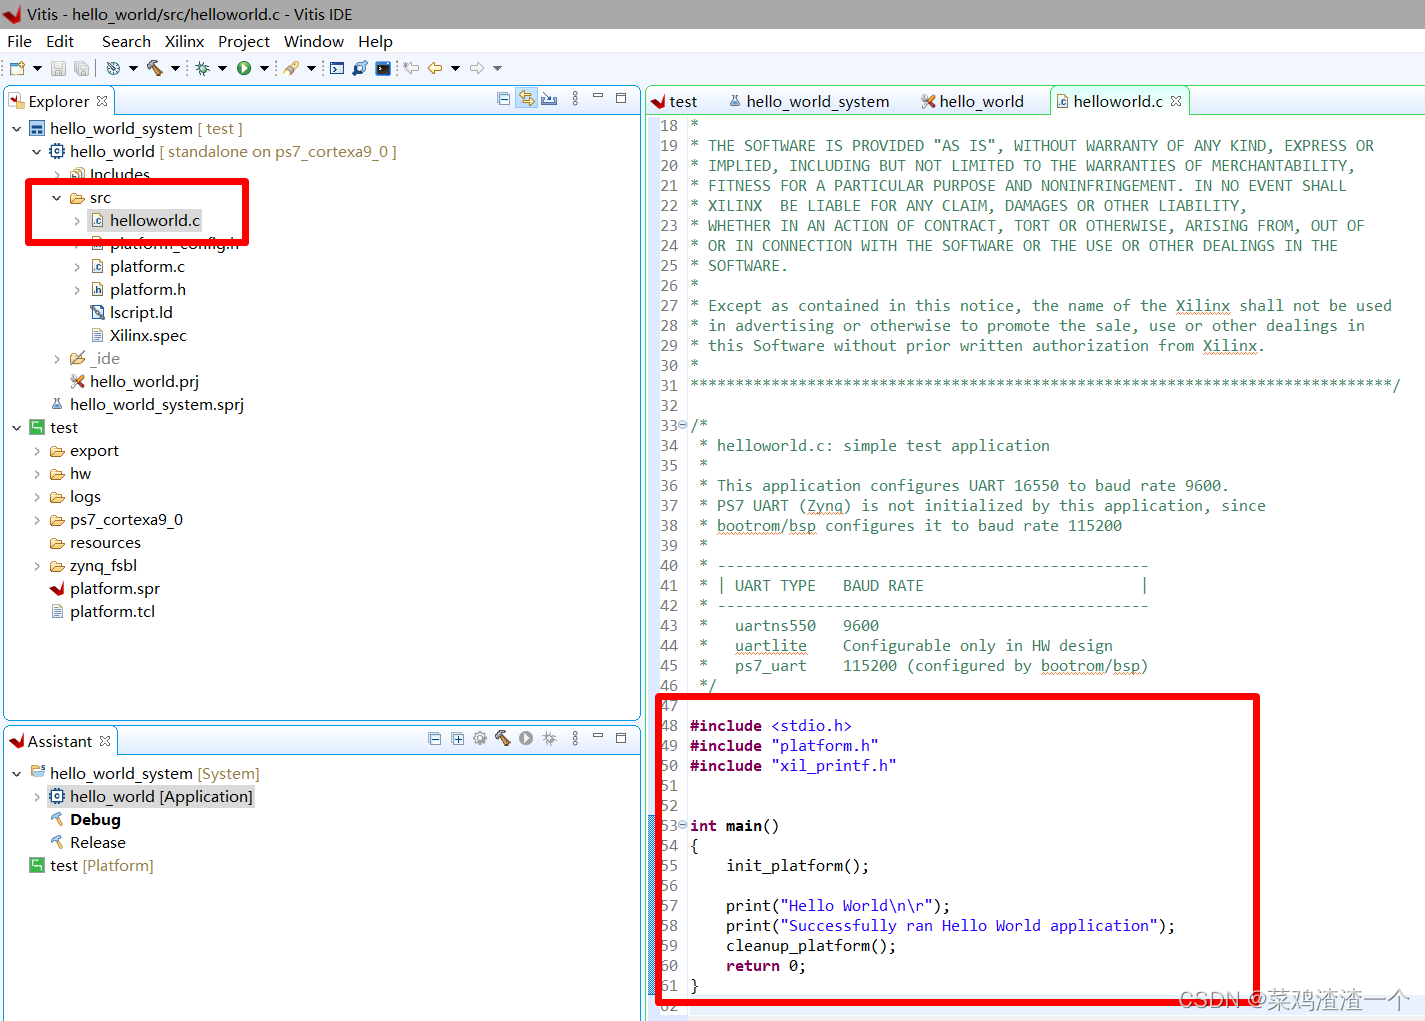Click the Save toolbar icon
Image resolution: width=1425 pixels, height=1021 pixels.
click(58, 68)
